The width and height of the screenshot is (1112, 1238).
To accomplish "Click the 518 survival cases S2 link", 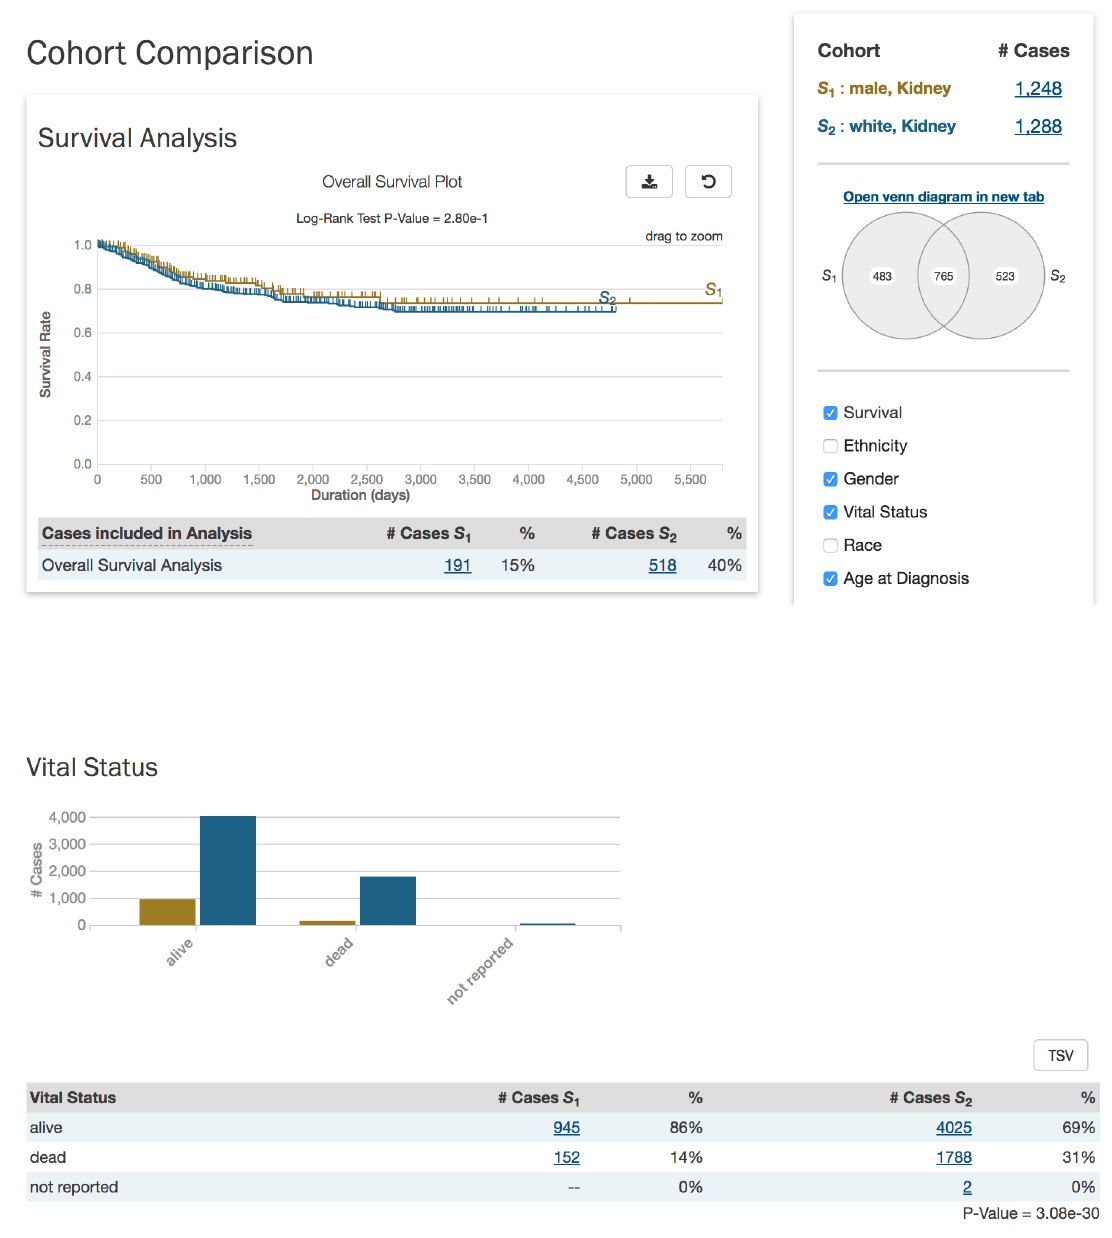I will tap(662, 566).
